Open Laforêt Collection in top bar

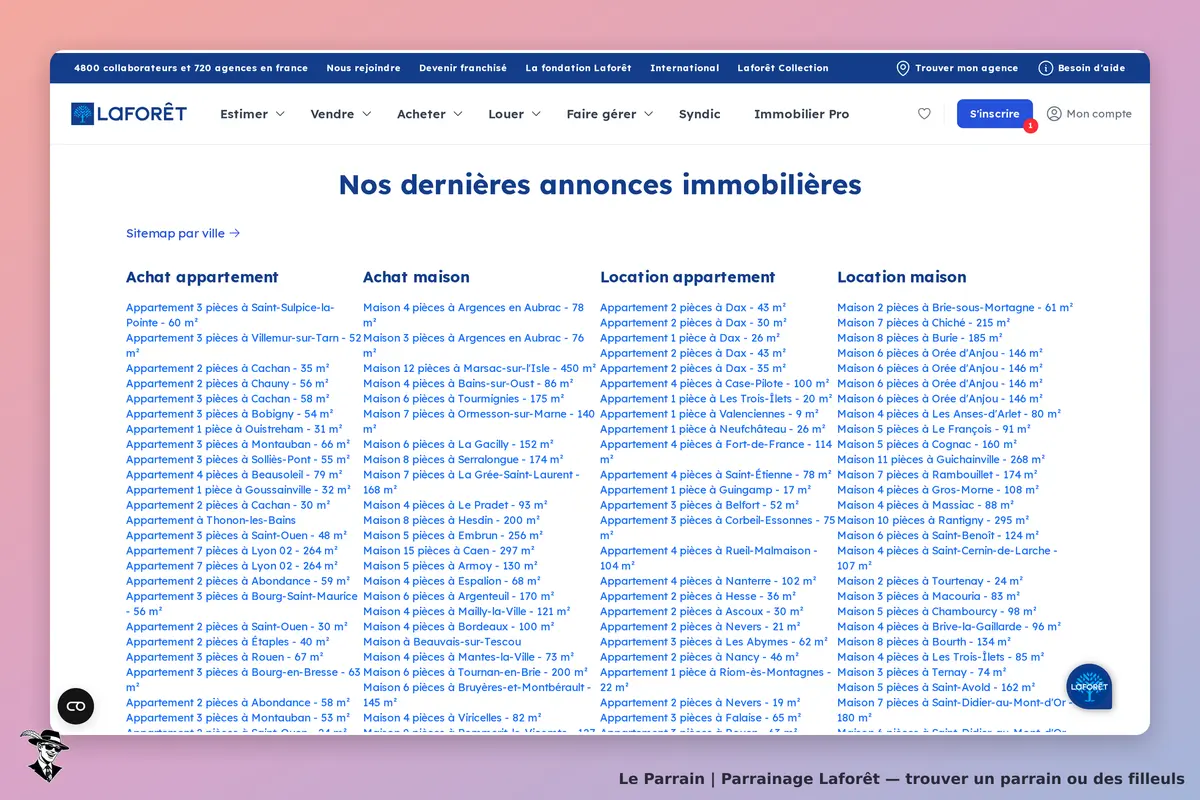783,68
